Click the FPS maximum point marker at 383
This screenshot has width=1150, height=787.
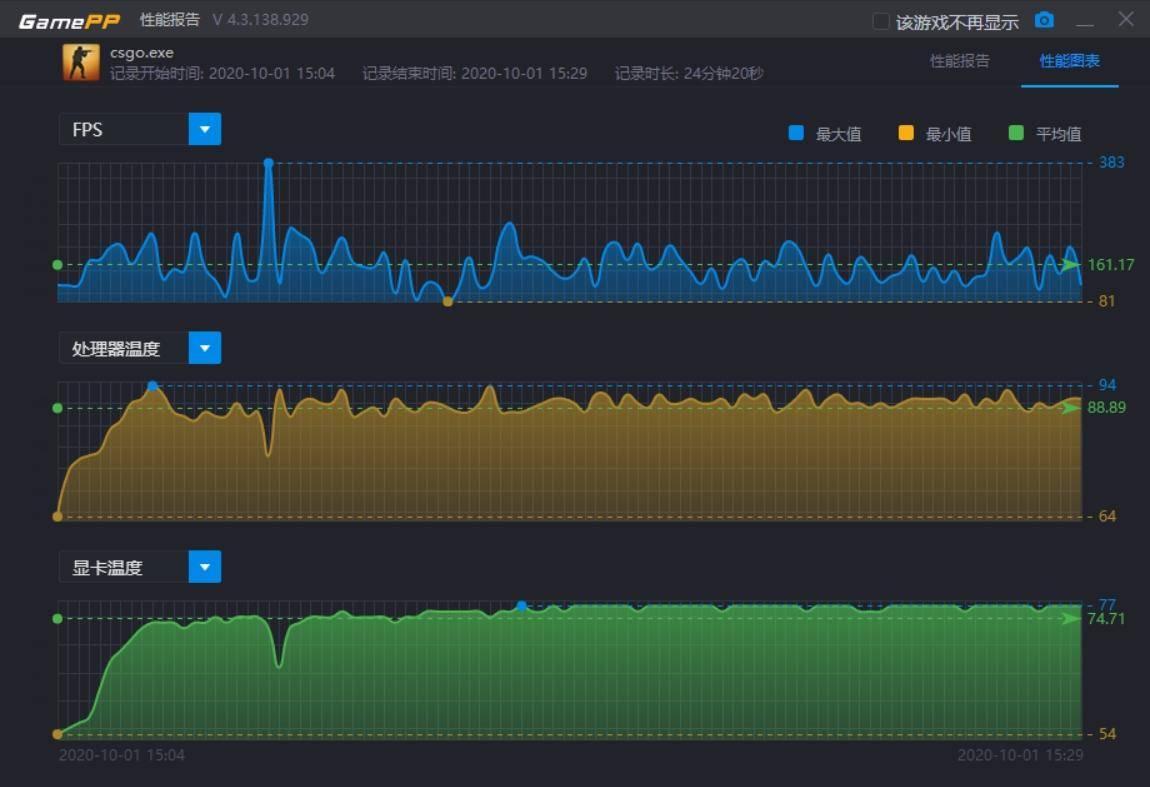(x=268, y=163)
